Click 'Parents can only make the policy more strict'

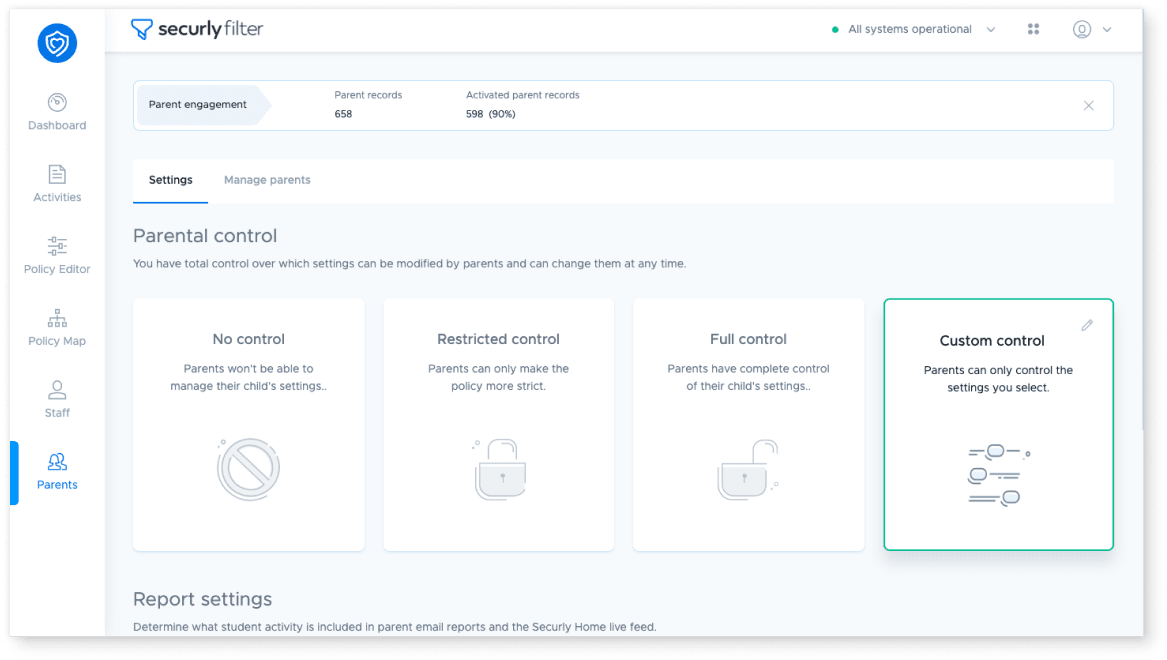(x=499, y=377)
